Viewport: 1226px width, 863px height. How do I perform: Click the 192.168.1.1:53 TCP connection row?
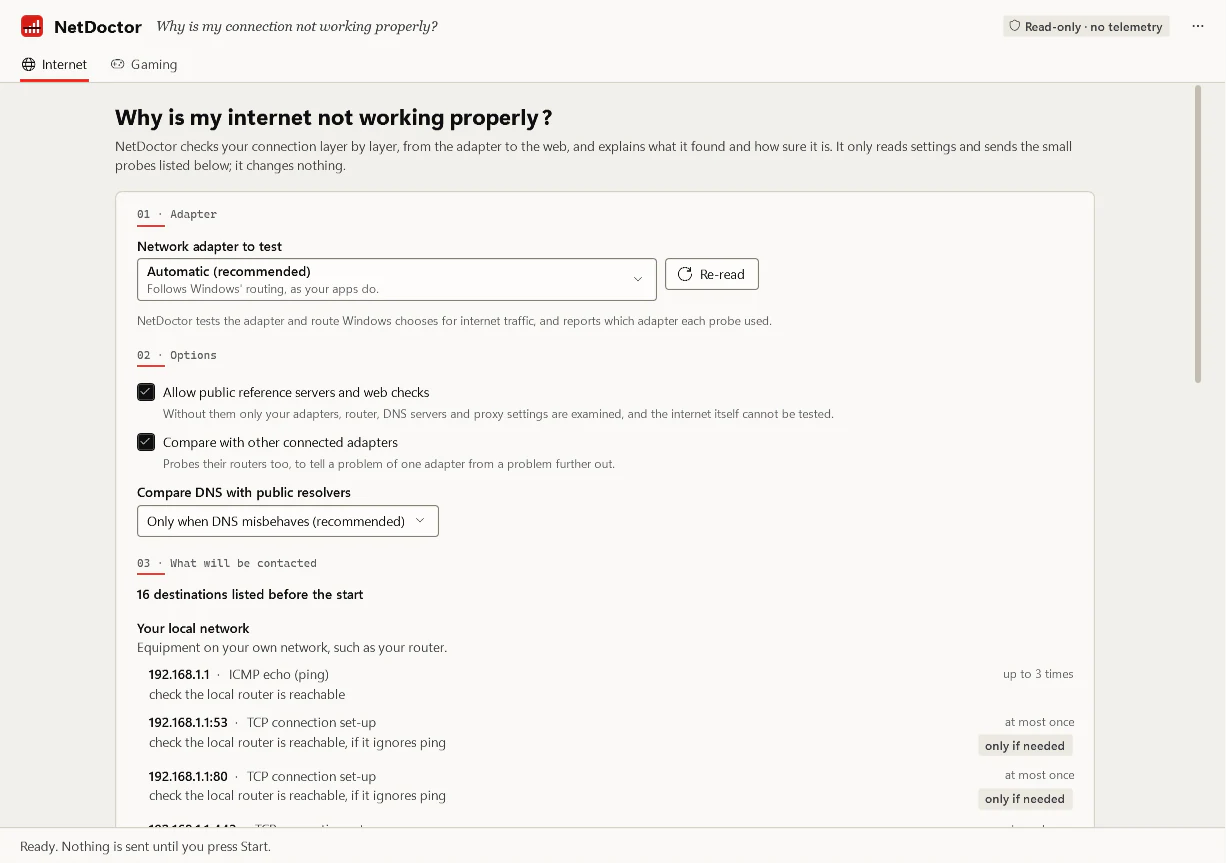(x=611, y=734)
